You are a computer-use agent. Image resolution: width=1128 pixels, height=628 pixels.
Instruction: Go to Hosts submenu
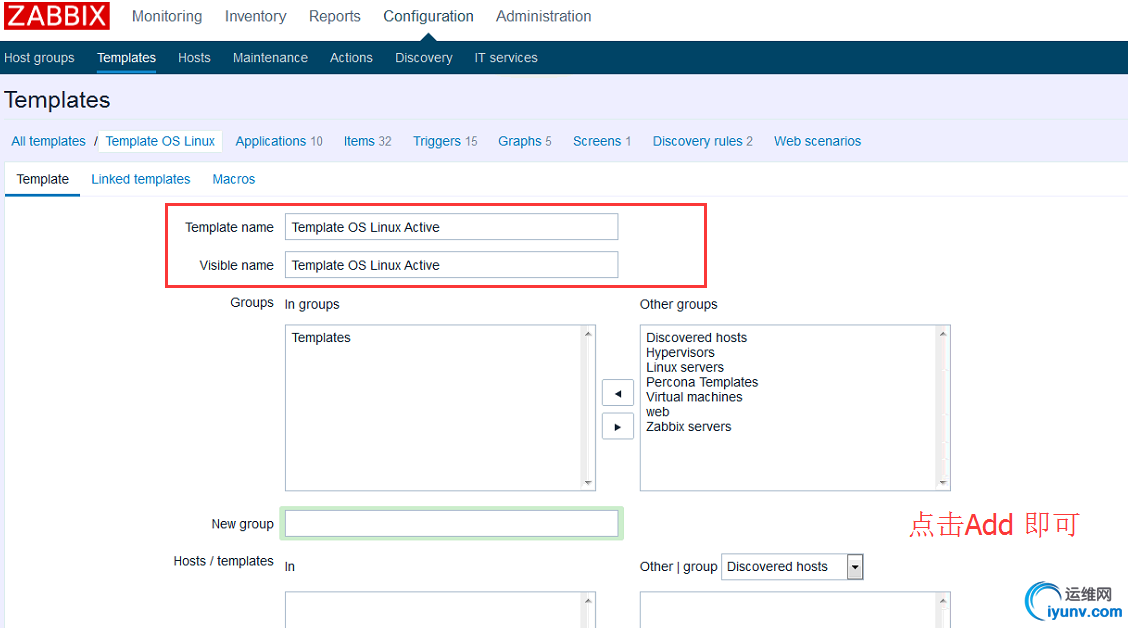tap(194, 58)
